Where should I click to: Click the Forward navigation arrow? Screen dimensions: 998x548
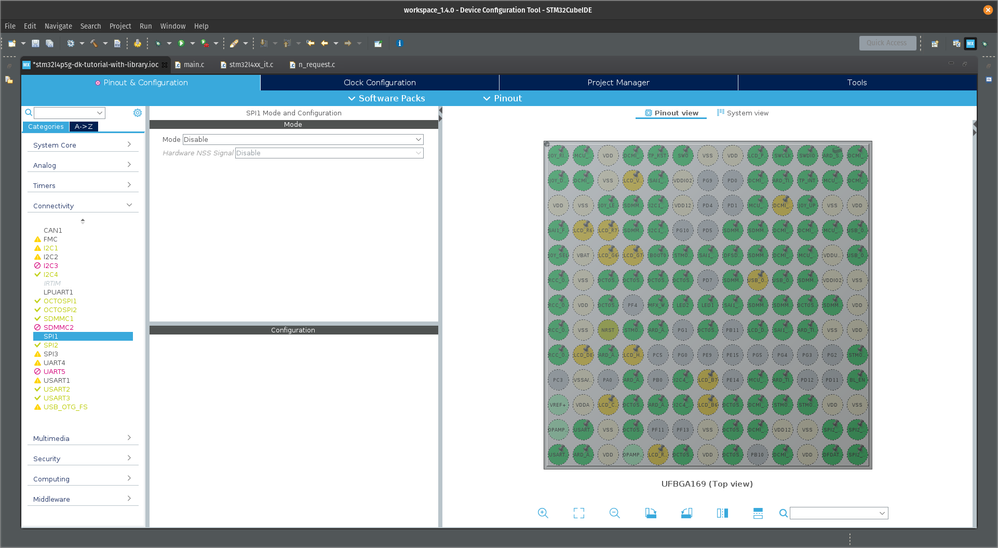(x=348, y=43)
